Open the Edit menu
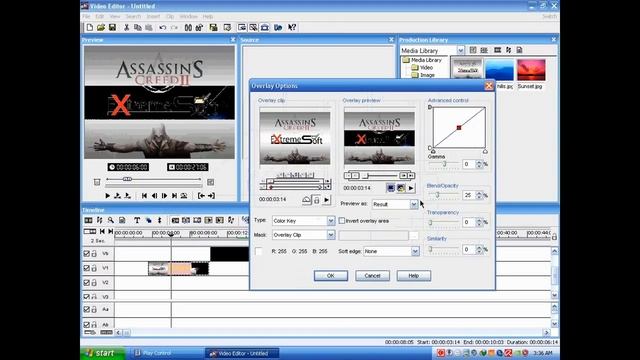This screenshot has width=640, height=360. pos(100,16)
